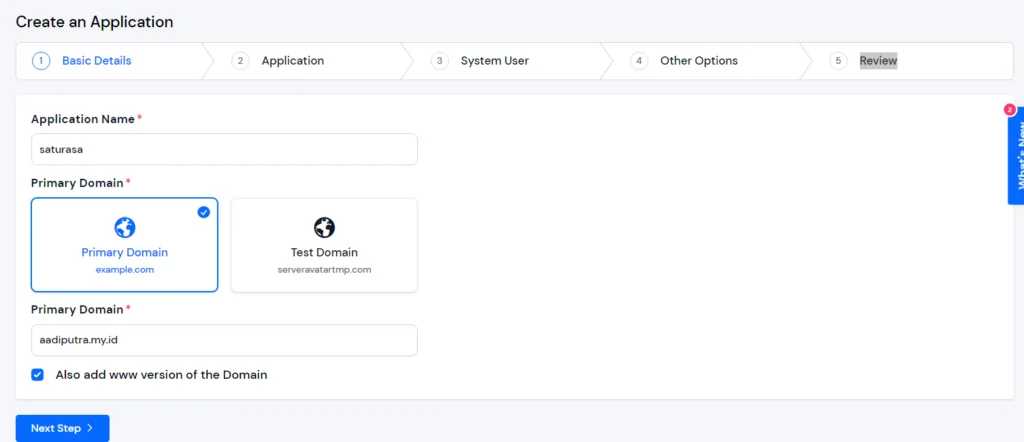
Task: Click the example.com text on domain card
Action: pyautogui.click(x=125, y=269)
